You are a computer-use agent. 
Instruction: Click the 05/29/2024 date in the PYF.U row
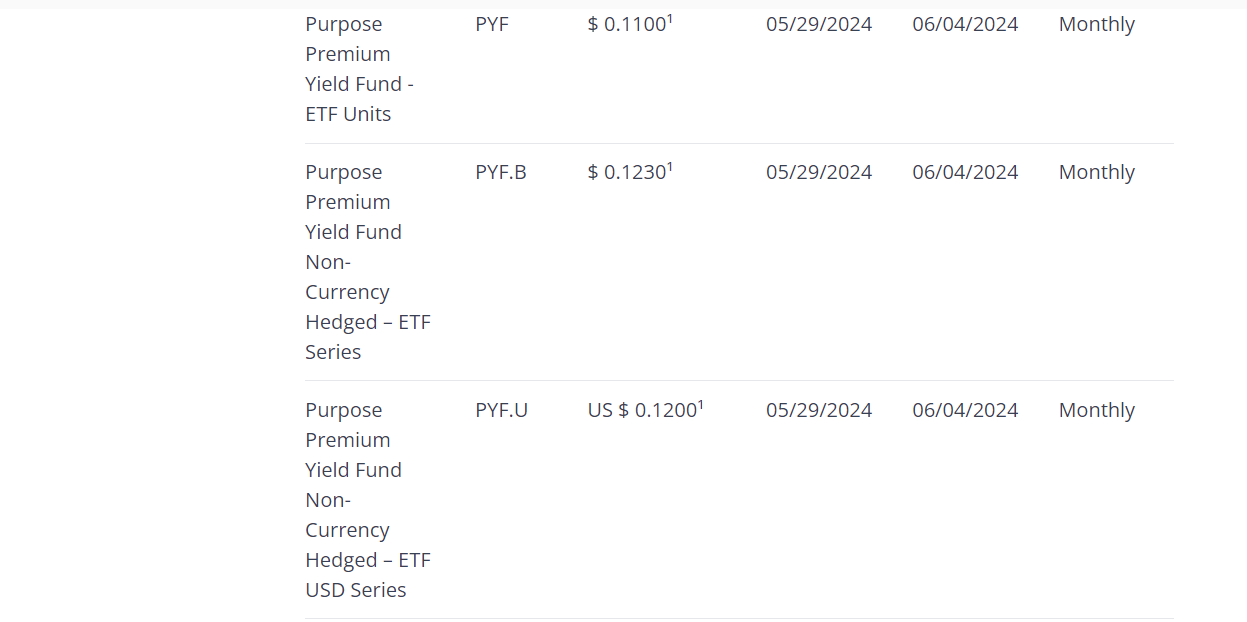coord(819,410)
